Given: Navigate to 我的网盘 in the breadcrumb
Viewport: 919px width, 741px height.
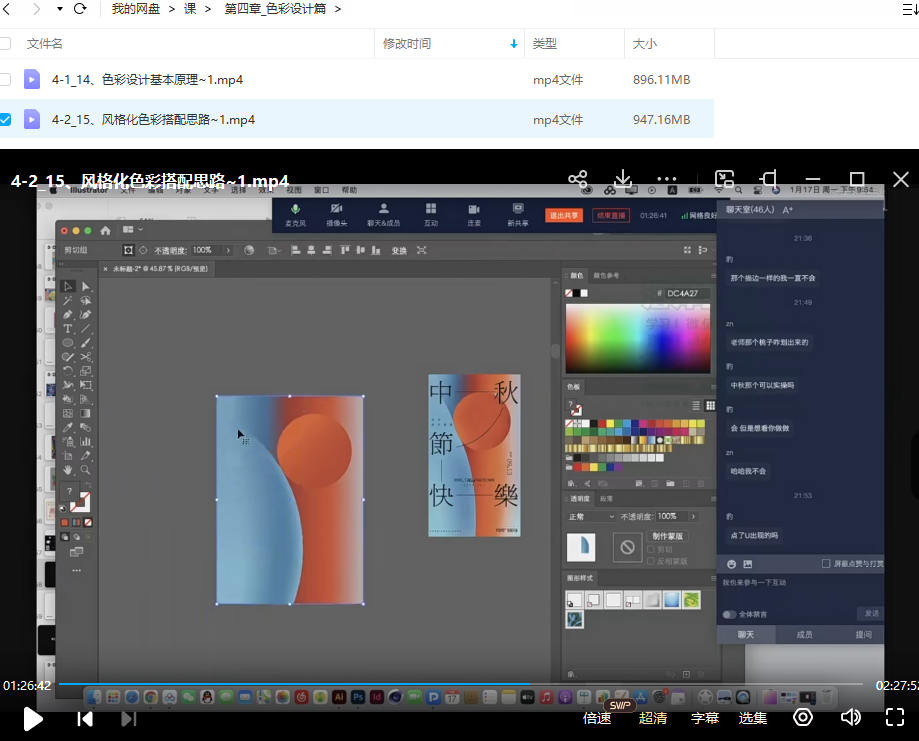Looking at the screenshot, I should point(135,9).
